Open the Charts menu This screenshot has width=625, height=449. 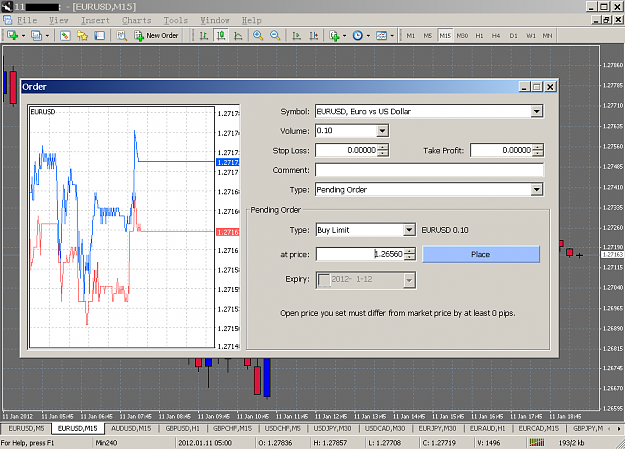click(x=137, y=20)
